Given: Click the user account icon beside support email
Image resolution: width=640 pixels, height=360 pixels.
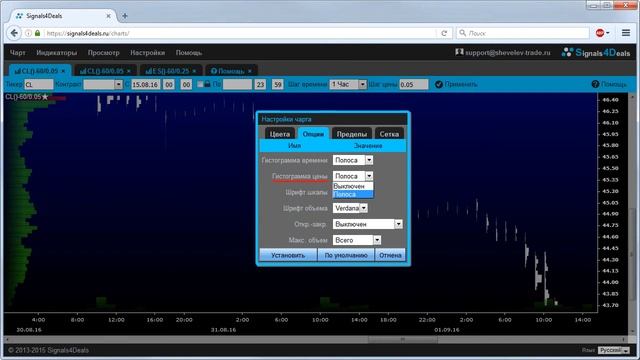Looking at the screenshot, I should [459, 52].
